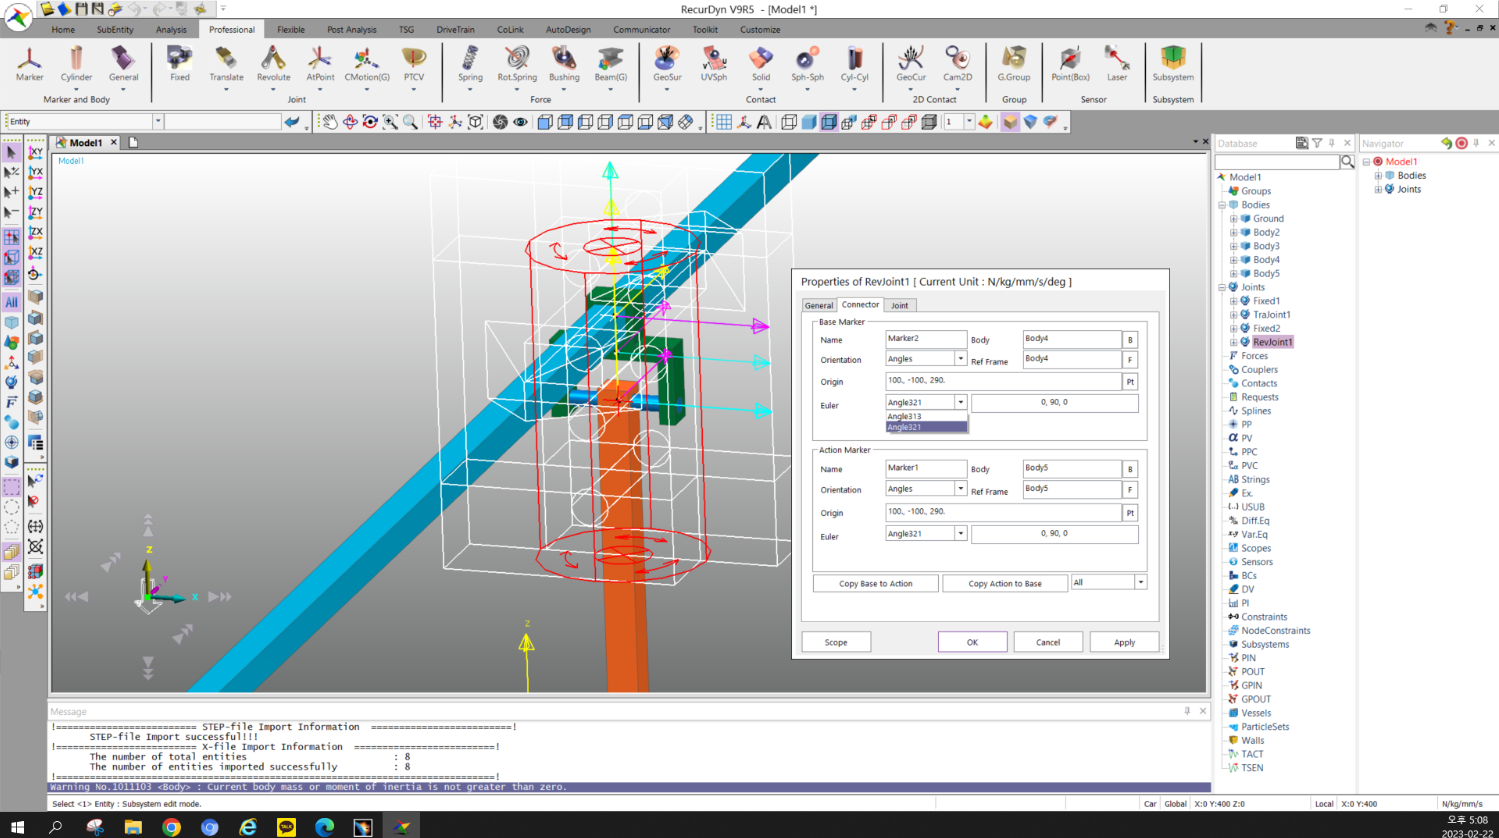The height and width of the screenshot is (838, 1499).
Task: Pick the Point(Box) sensor tool
Action: (1070, 64)
